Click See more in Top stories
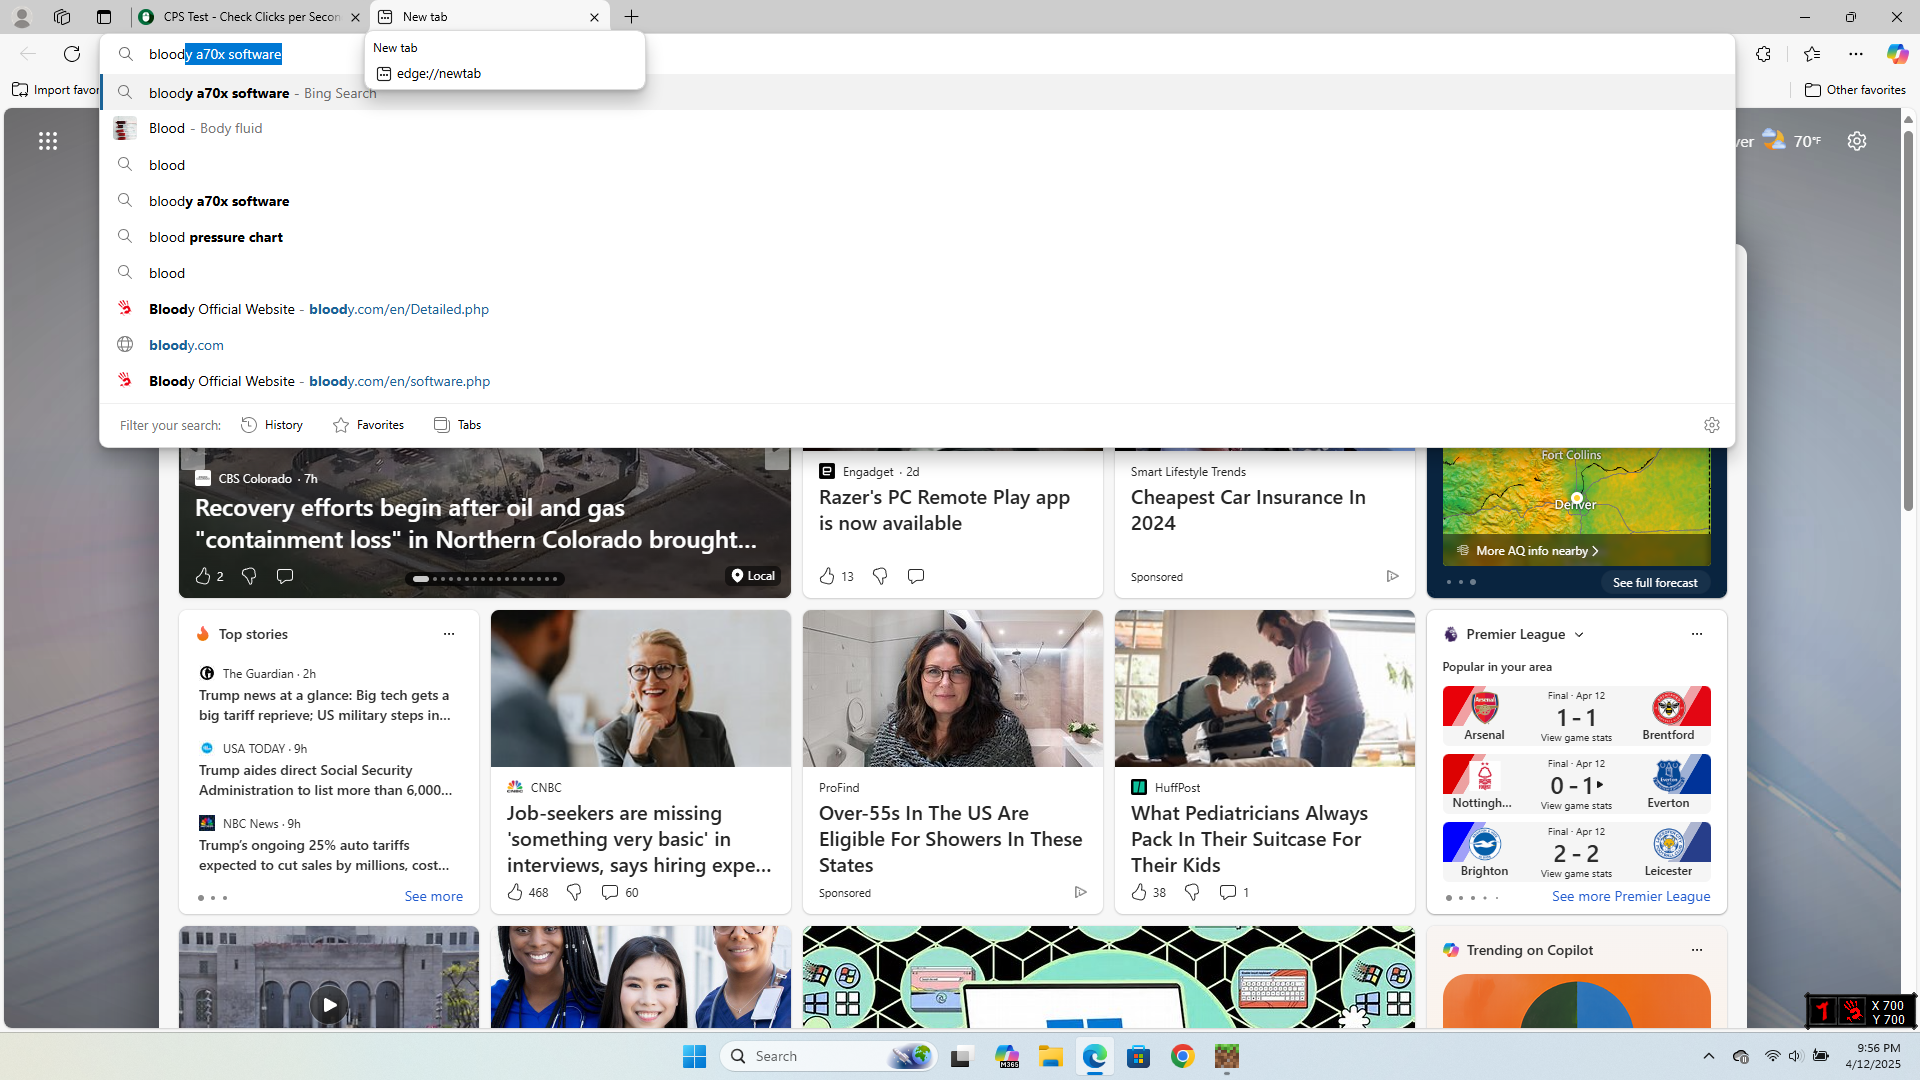This screenshot has width=1920, height=1080. click(434, 897)
